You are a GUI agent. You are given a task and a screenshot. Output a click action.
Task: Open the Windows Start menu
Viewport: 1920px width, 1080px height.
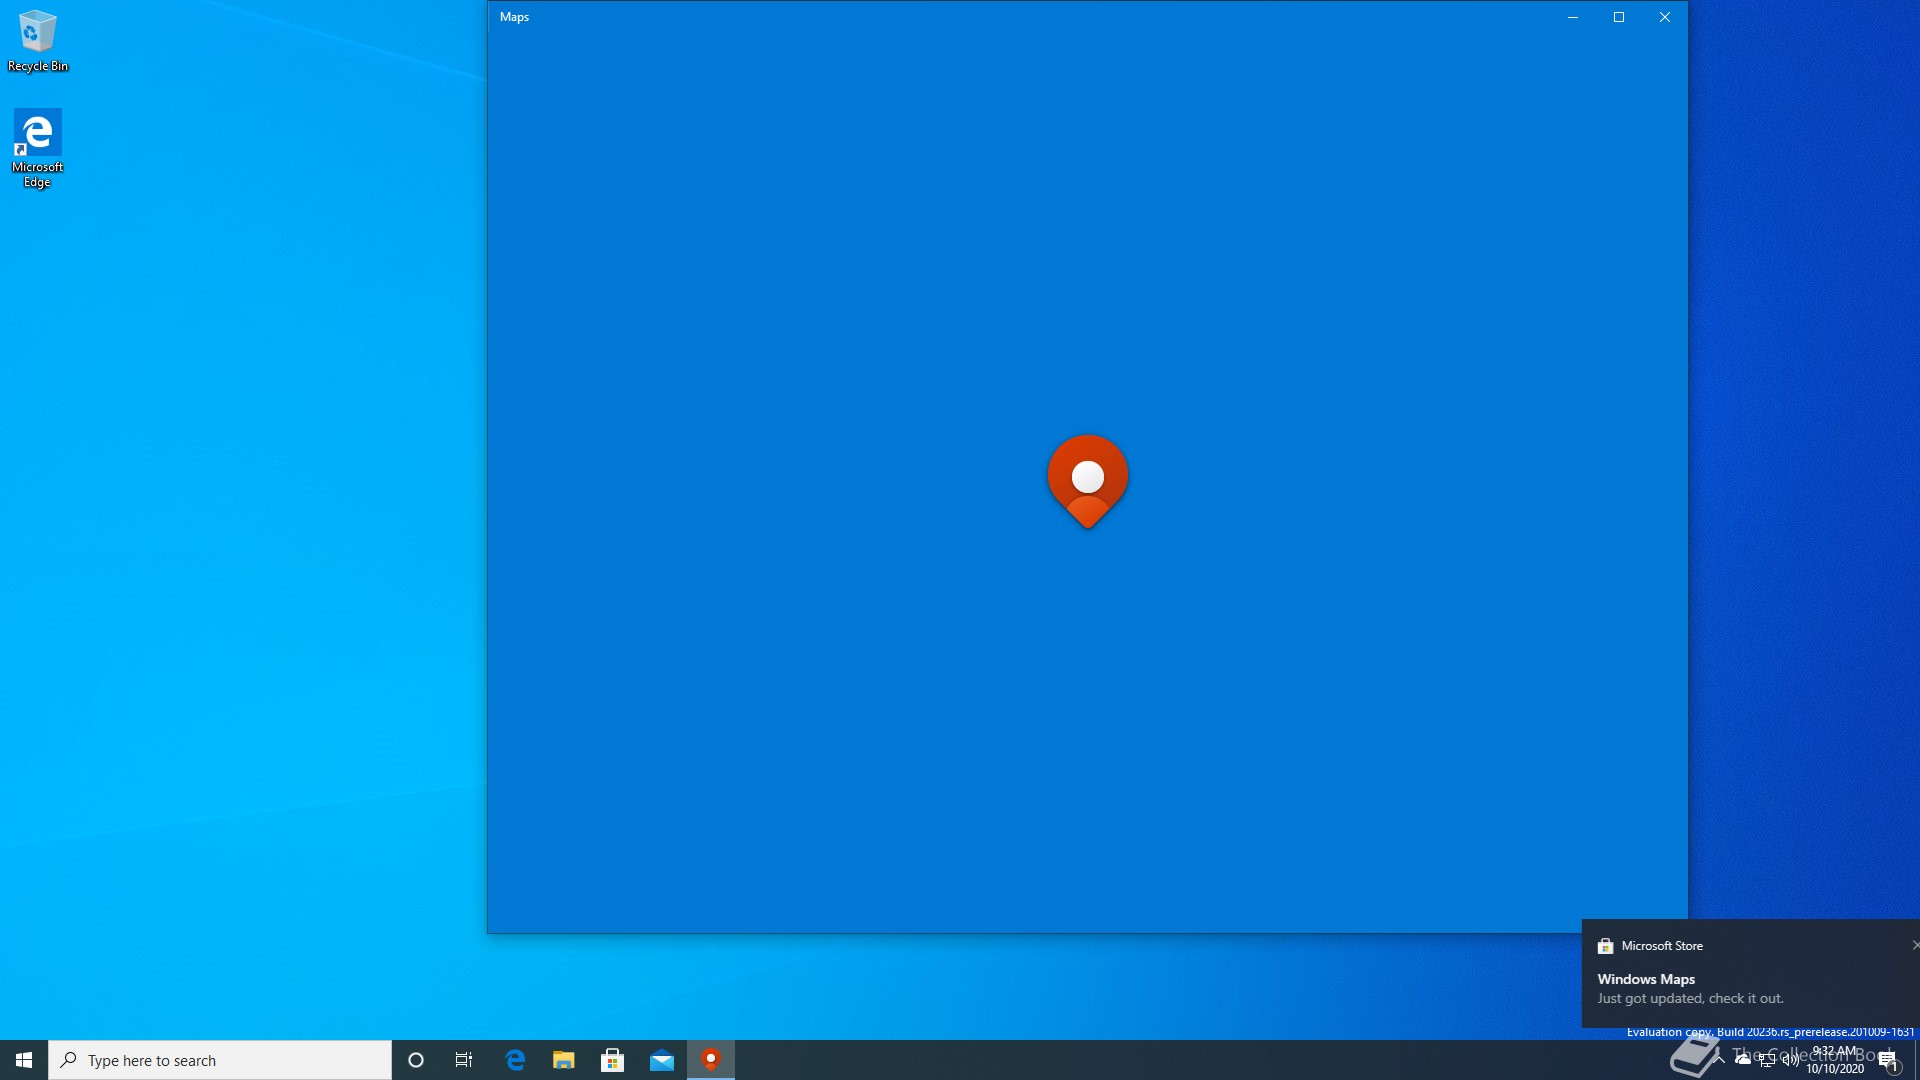[x=24, y=1060]
